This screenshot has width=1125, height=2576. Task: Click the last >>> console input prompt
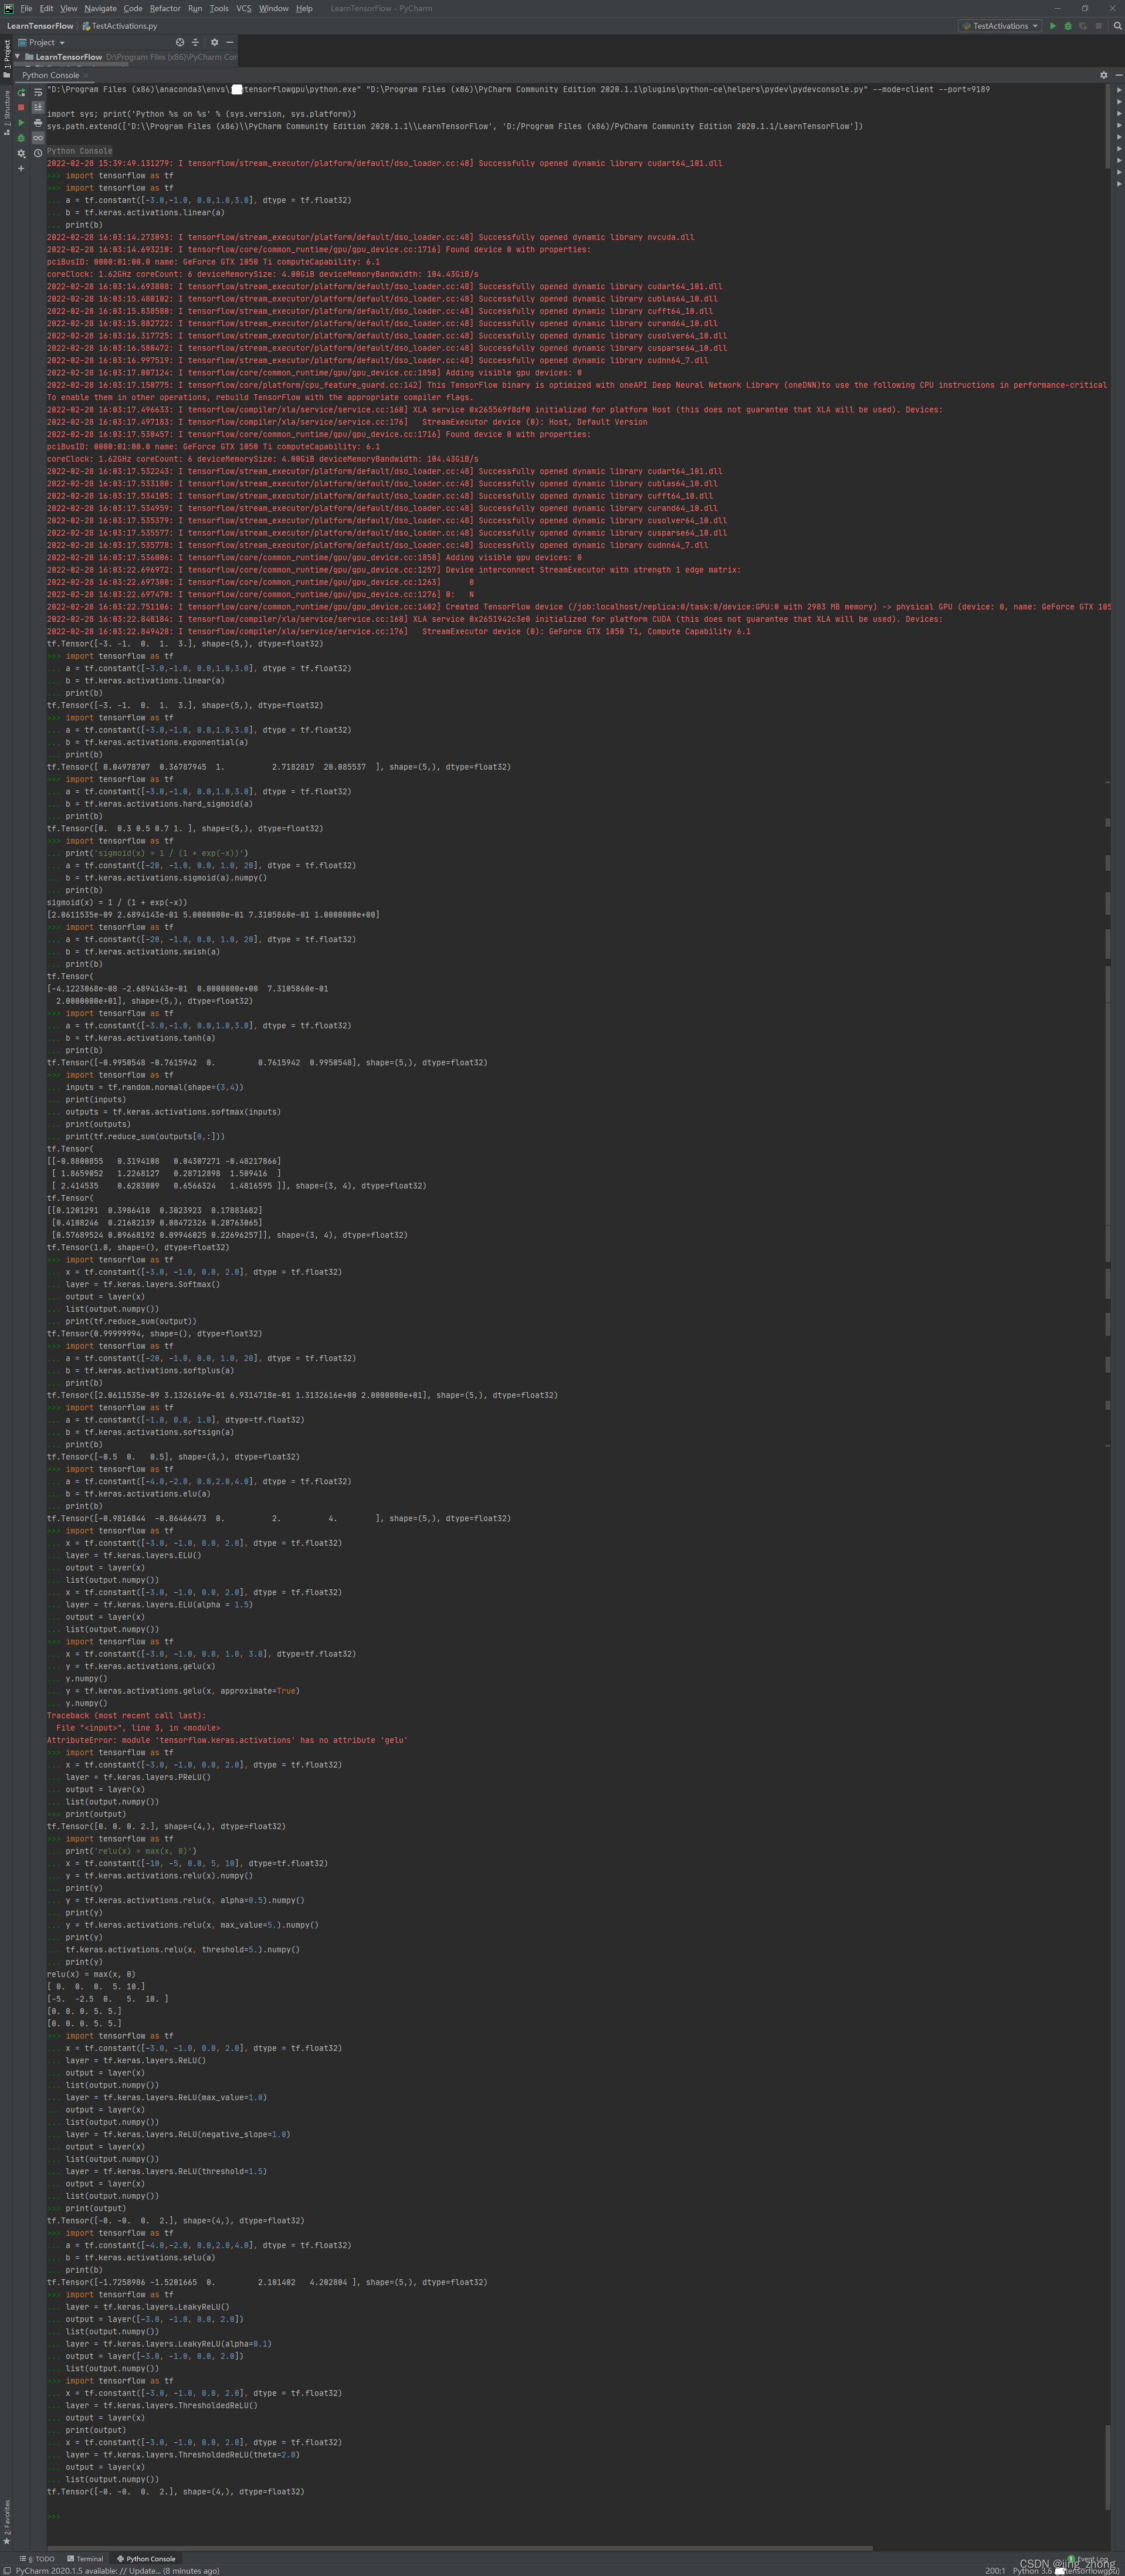[x=54, y=2516]
